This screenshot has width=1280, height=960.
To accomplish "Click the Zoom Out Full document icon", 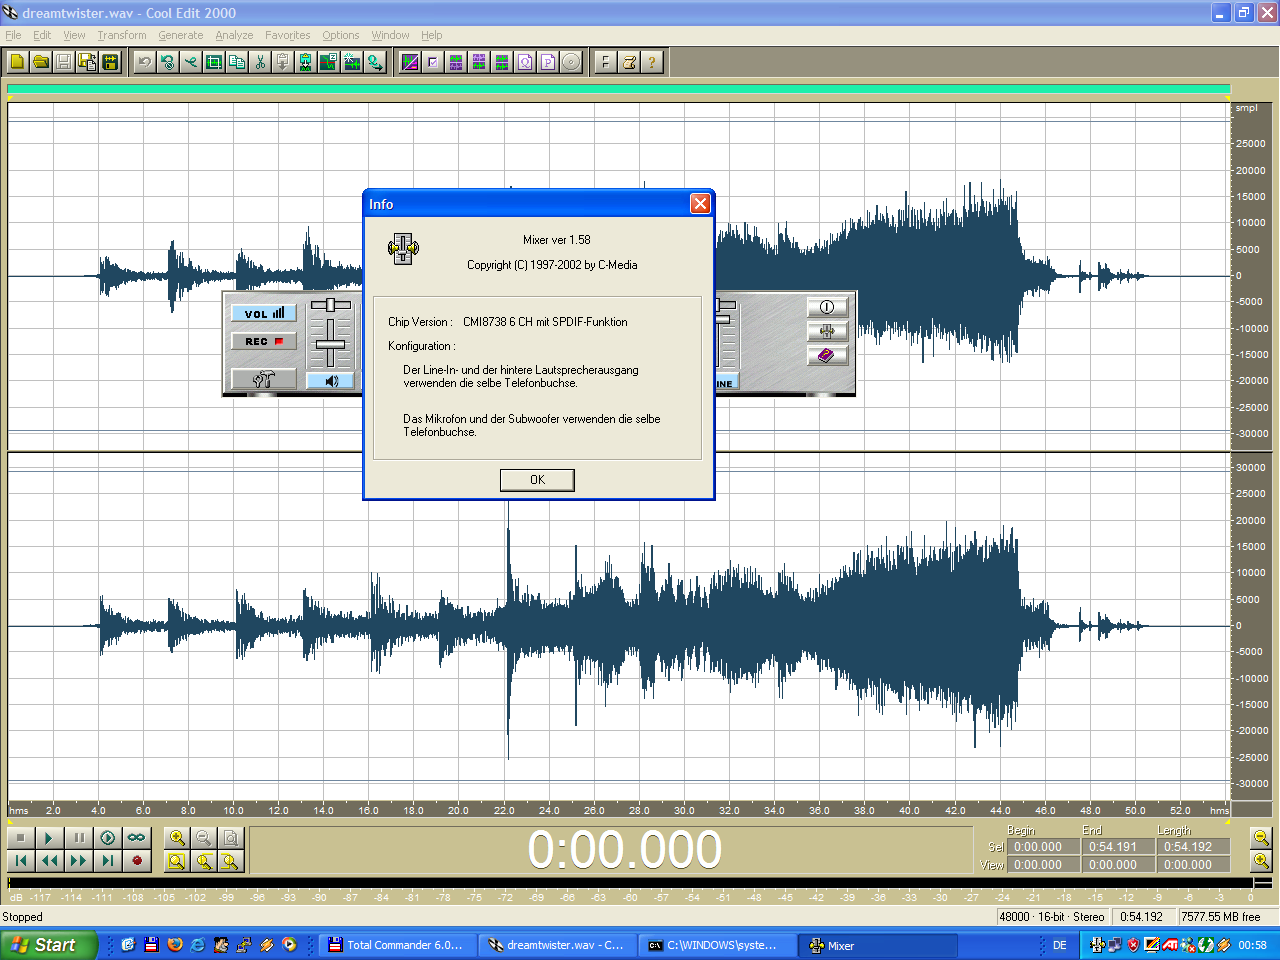I will [x=231, y=838].
